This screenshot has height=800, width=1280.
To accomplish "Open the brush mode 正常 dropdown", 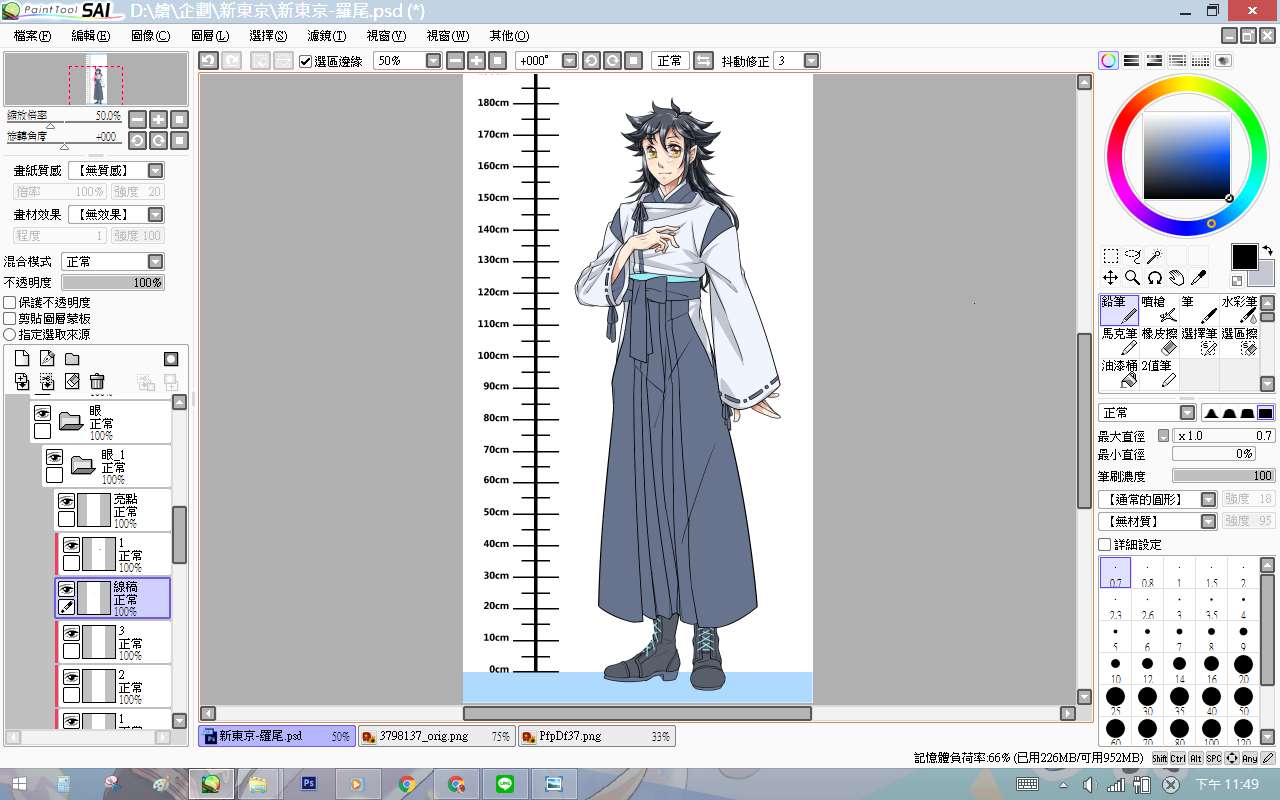I will [x=1187, y=413].
